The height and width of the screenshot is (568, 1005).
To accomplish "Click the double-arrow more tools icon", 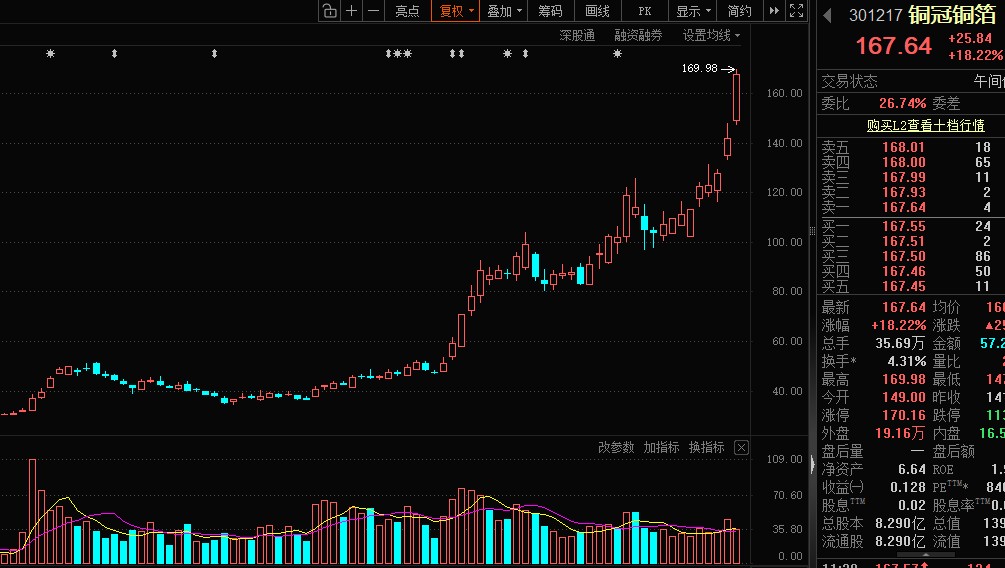I will pyautogui.click(x=774, y=11).
